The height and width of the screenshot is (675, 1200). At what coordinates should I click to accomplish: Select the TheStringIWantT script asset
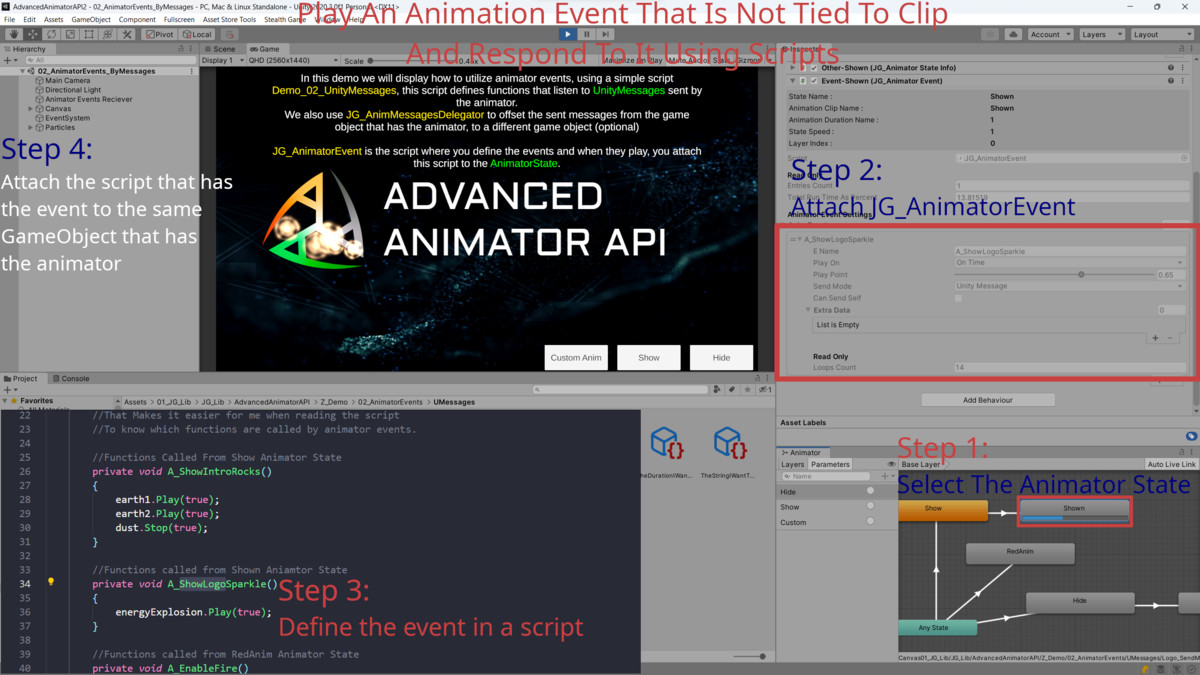[728, 453]
